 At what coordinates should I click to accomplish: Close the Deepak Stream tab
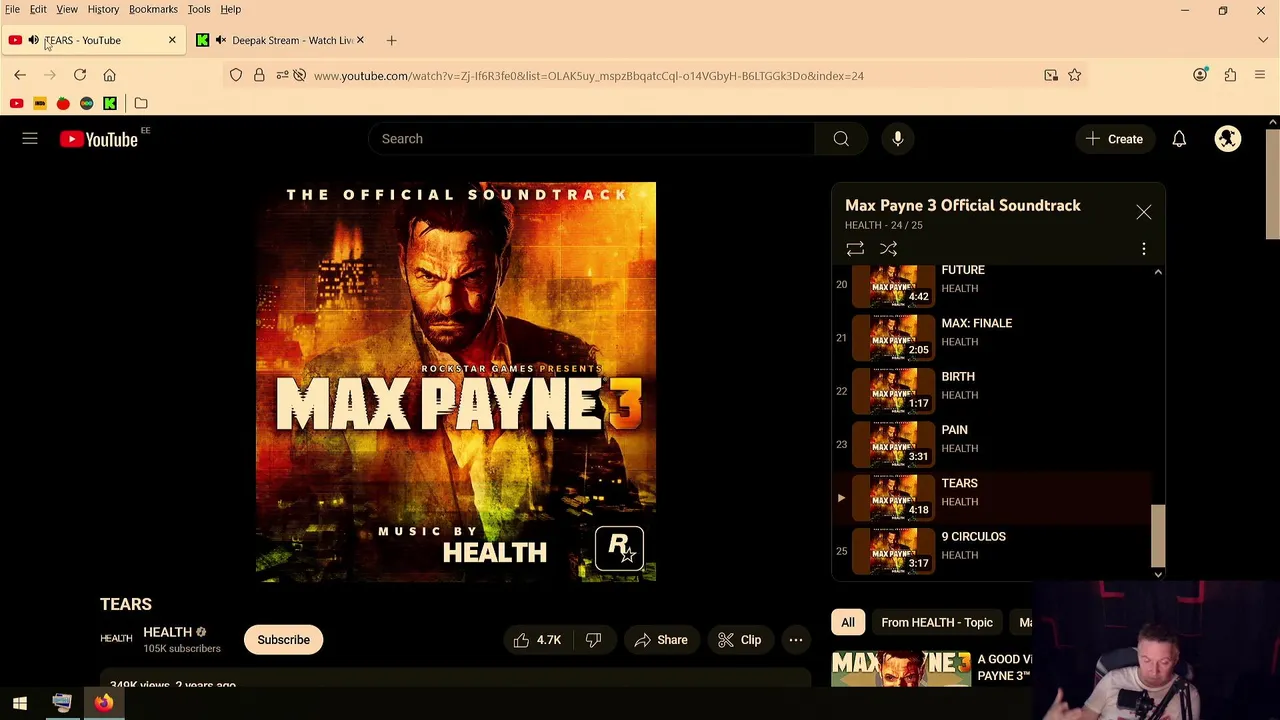[360, 40]
